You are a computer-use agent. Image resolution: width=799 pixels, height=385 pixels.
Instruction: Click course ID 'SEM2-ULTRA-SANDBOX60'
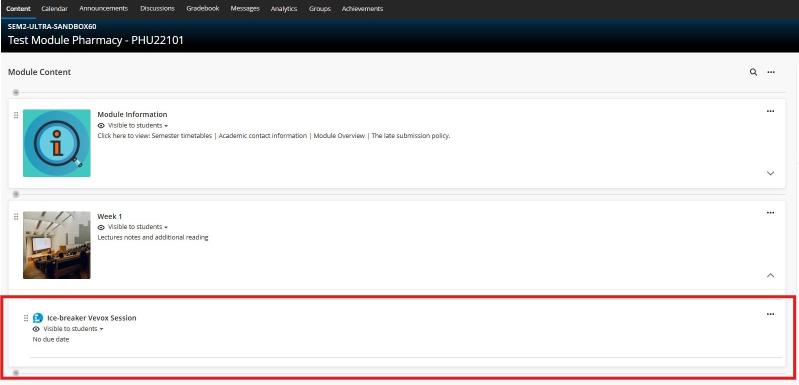pos(52,26)
